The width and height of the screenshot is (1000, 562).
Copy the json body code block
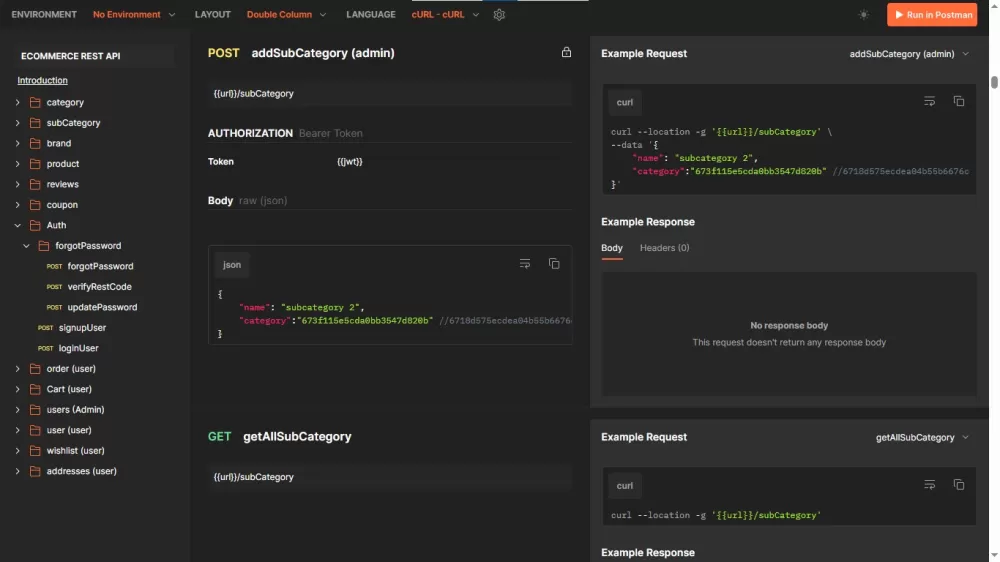[554, 264]
